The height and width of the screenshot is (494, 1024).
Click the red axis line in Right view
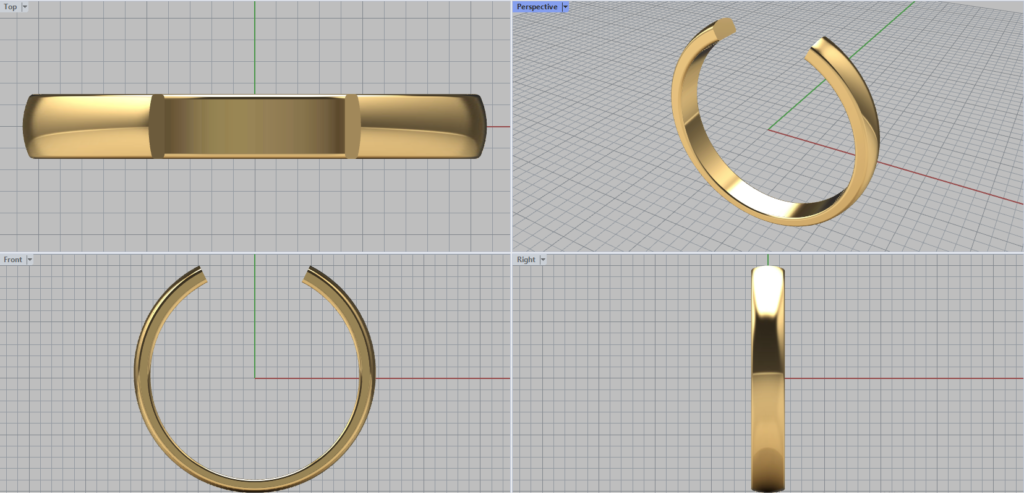pos(900,378)
